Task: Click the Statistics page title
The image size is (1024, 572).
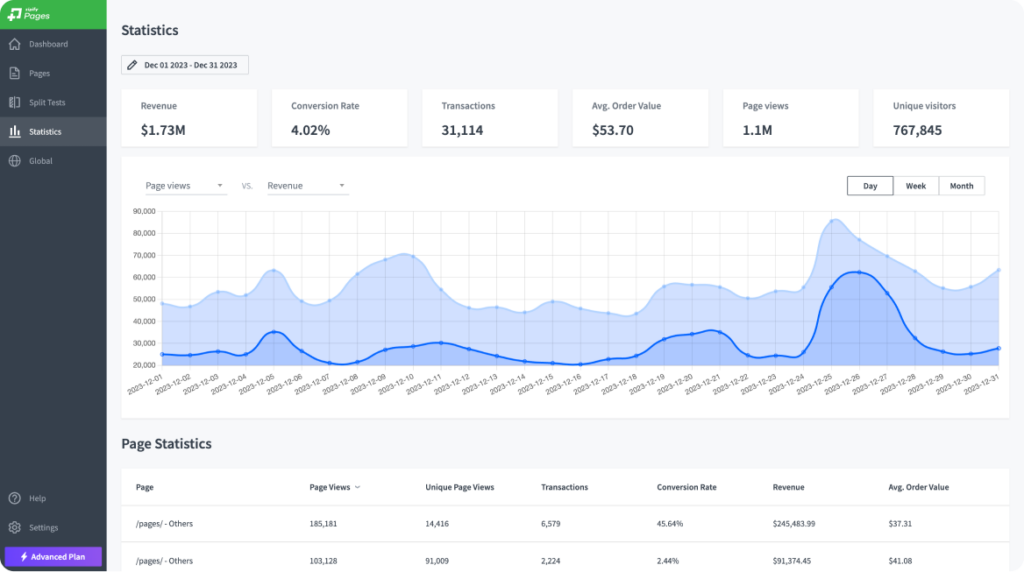Action: [150, 30]
